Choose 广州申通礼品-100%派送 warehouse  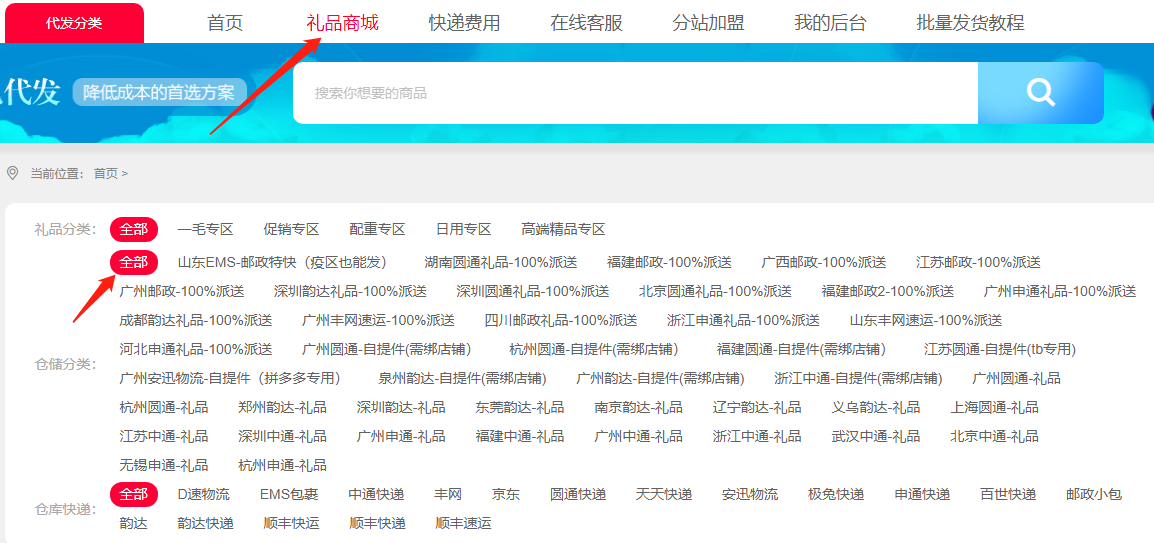(x=1060, y=291)
